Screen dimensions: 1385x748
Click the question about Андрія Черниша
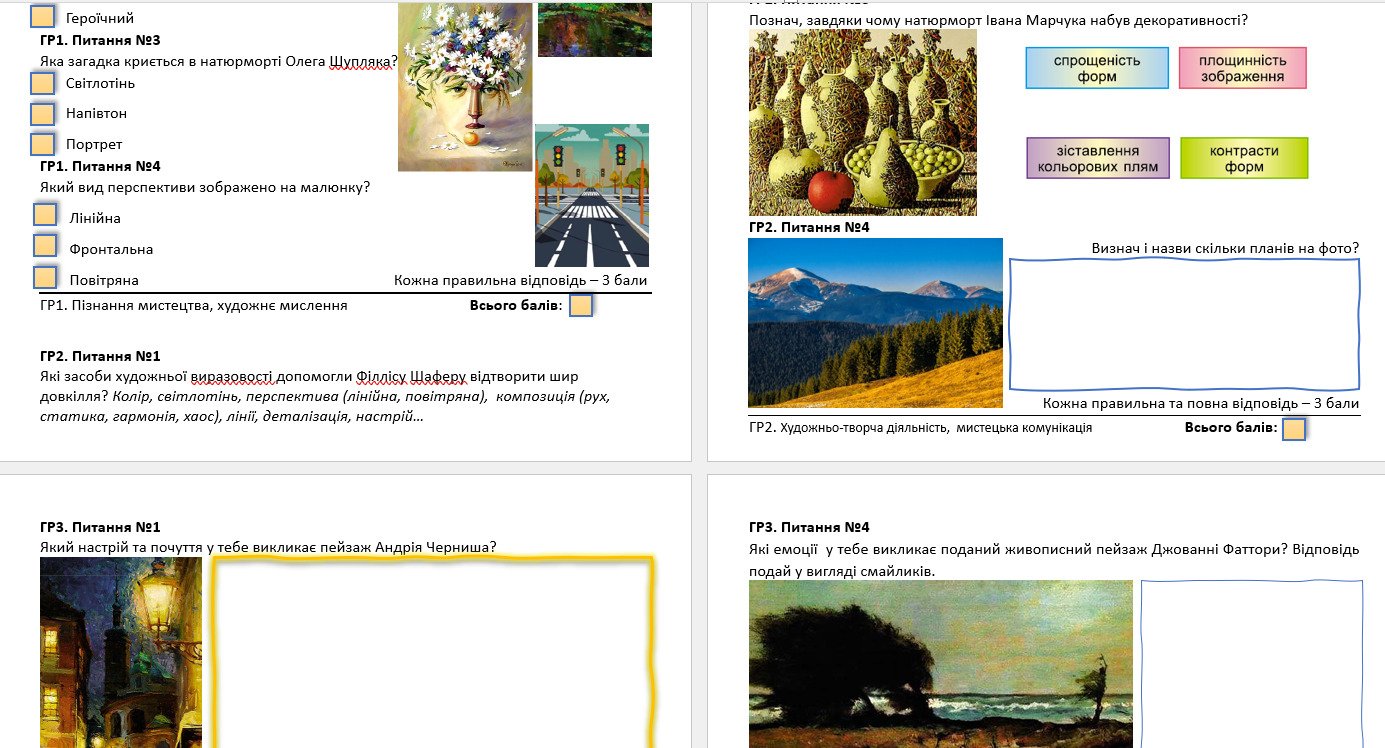[x=268, y=547]
